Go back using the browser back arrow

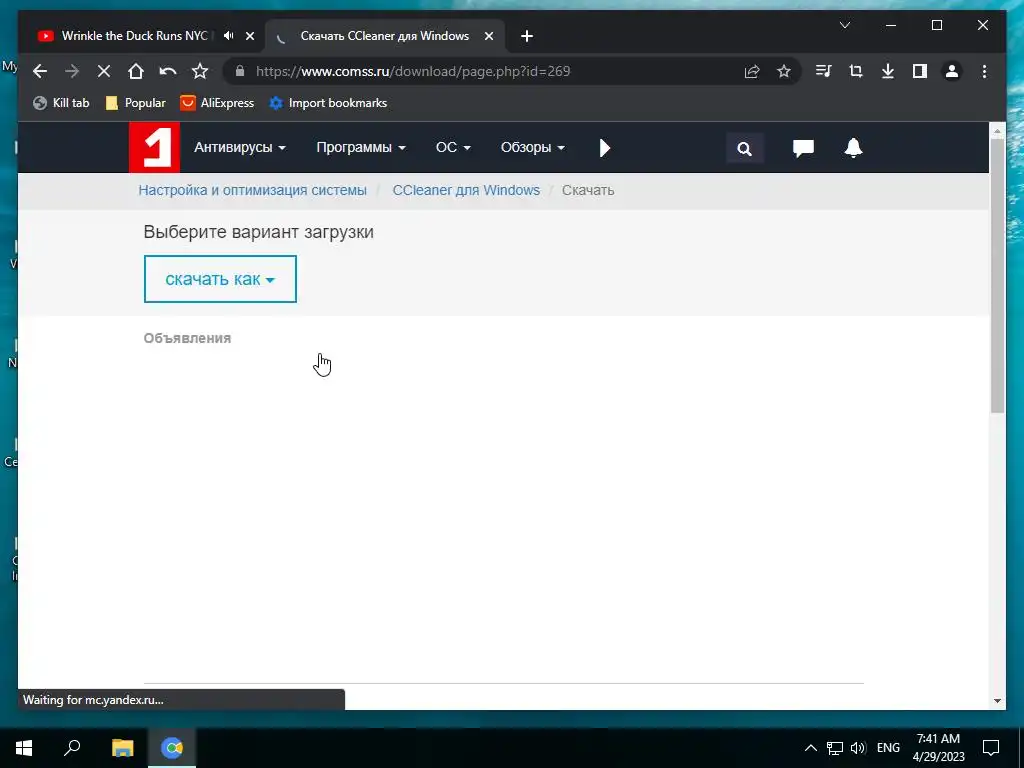tap(40, 71)
